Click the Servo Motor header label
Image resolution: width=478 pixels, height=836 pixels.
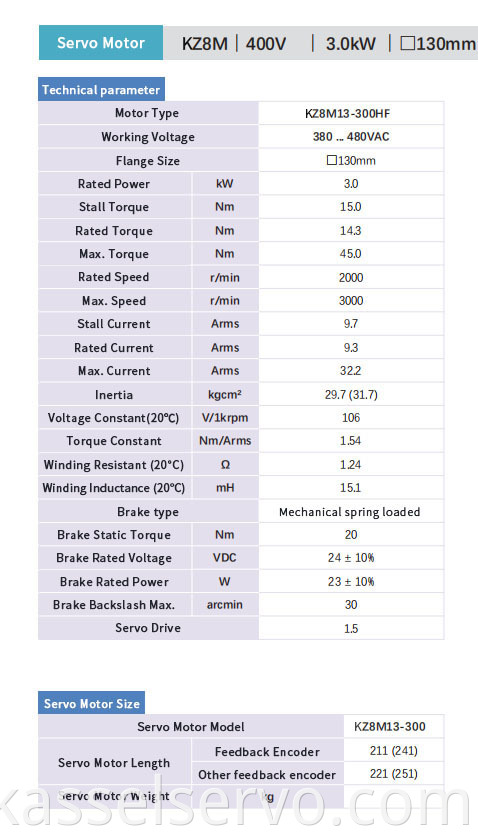101,43
